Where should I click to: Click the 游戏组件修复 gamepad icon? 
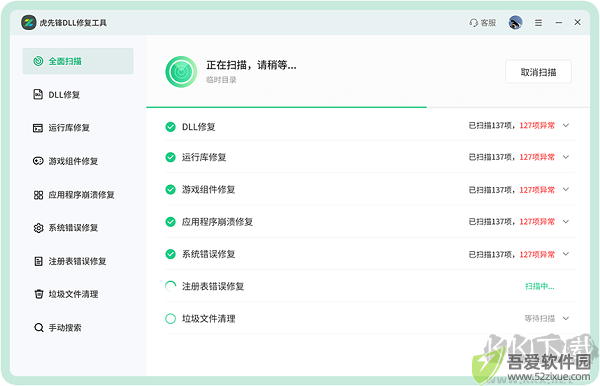(38, 161)
